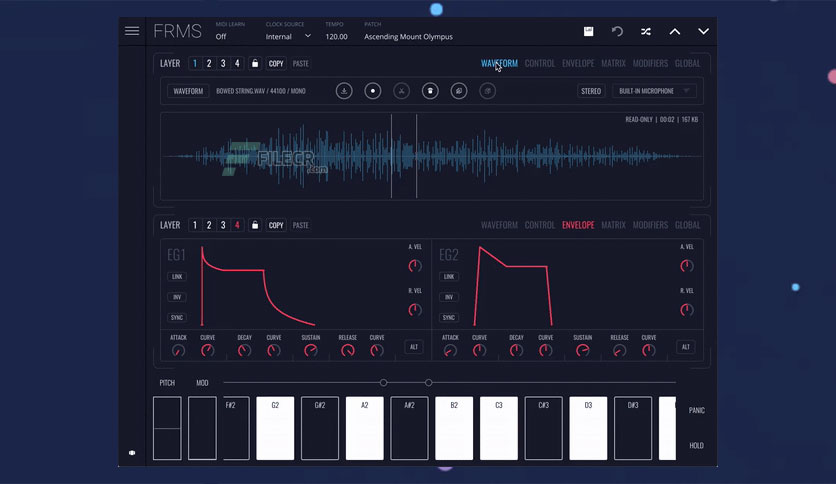This screenshot has height=484, width=836.
Task: Switch upper panel to Envelope tab
Action: click(578, 63)
